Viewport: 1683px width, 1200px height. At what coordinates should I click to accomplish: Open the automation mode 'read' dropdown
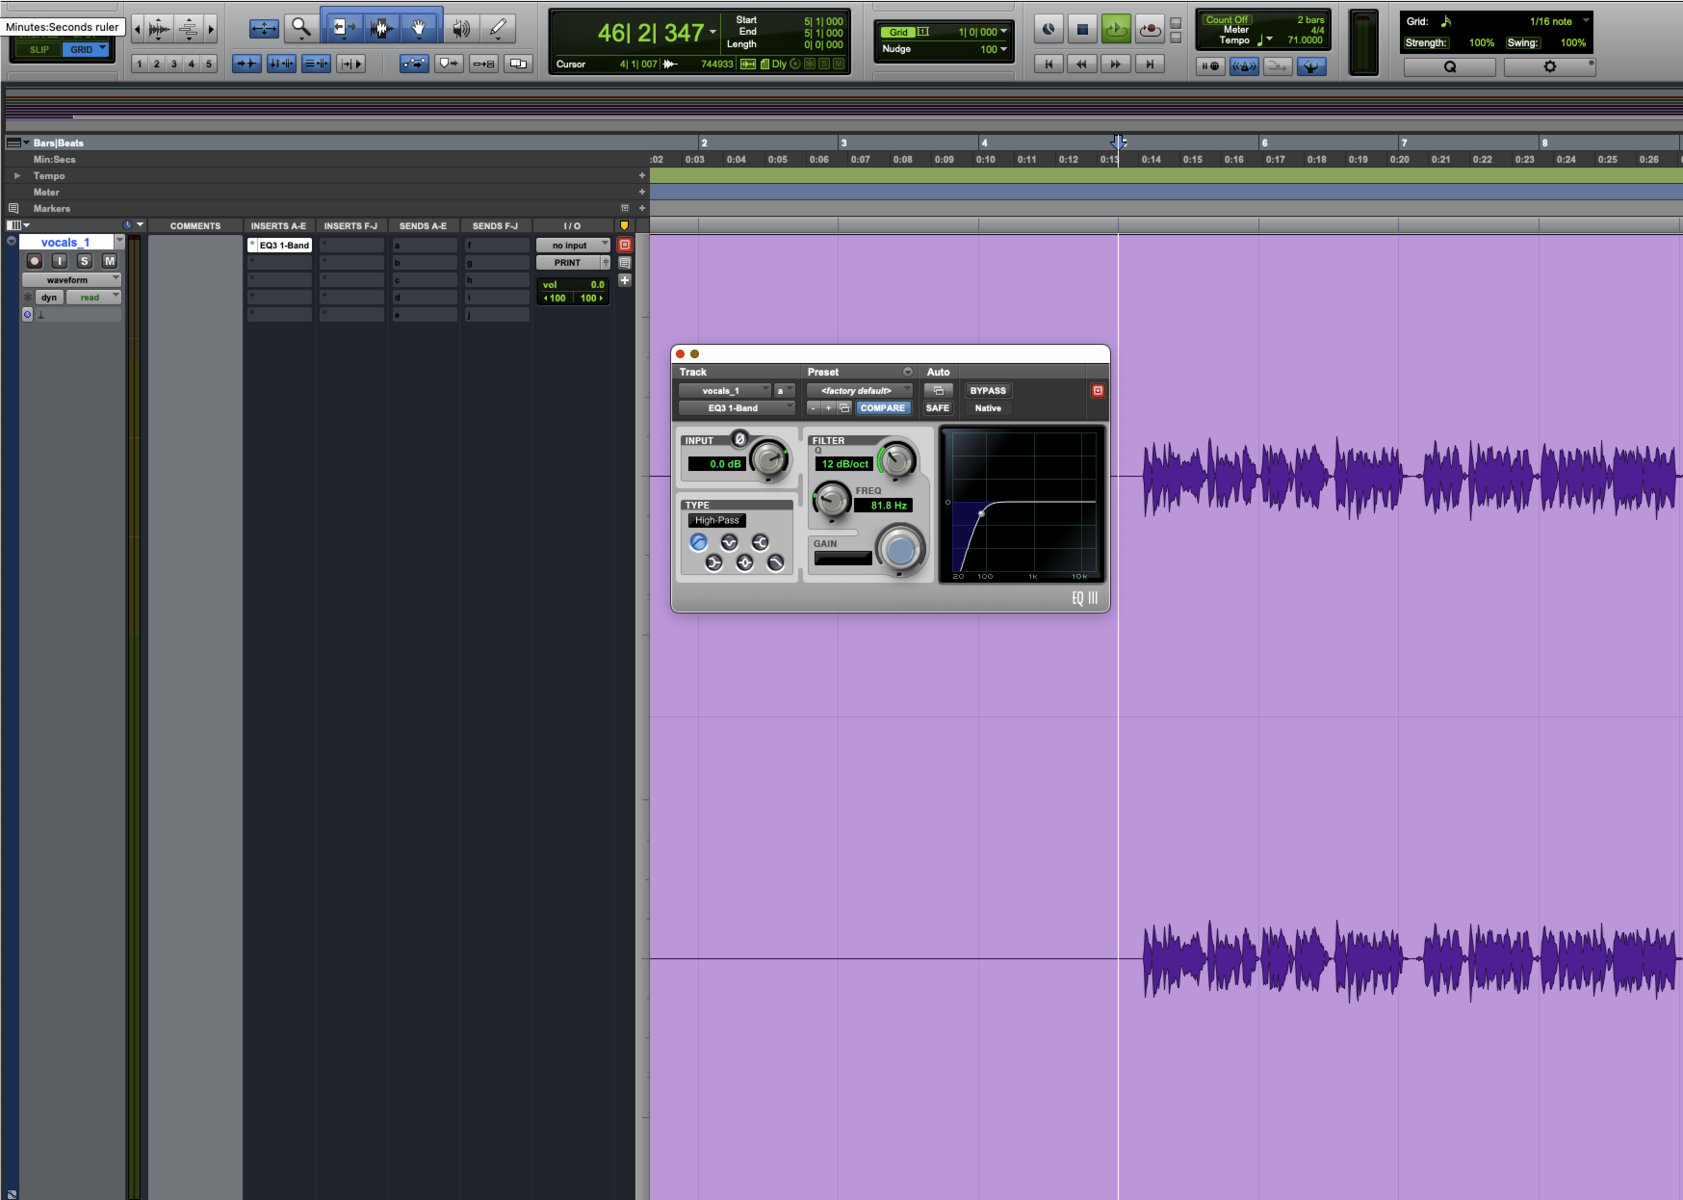(94, 297)
